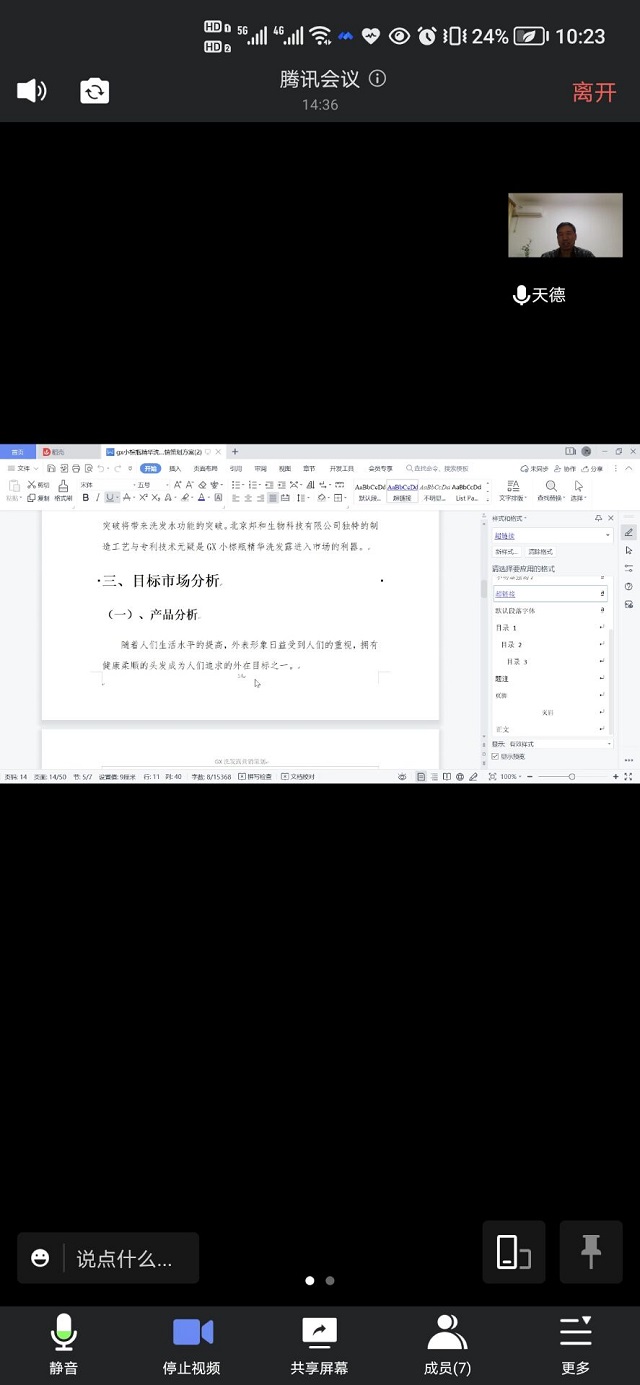Tap 停止视频 to stop video

[x=192, y=1345]
